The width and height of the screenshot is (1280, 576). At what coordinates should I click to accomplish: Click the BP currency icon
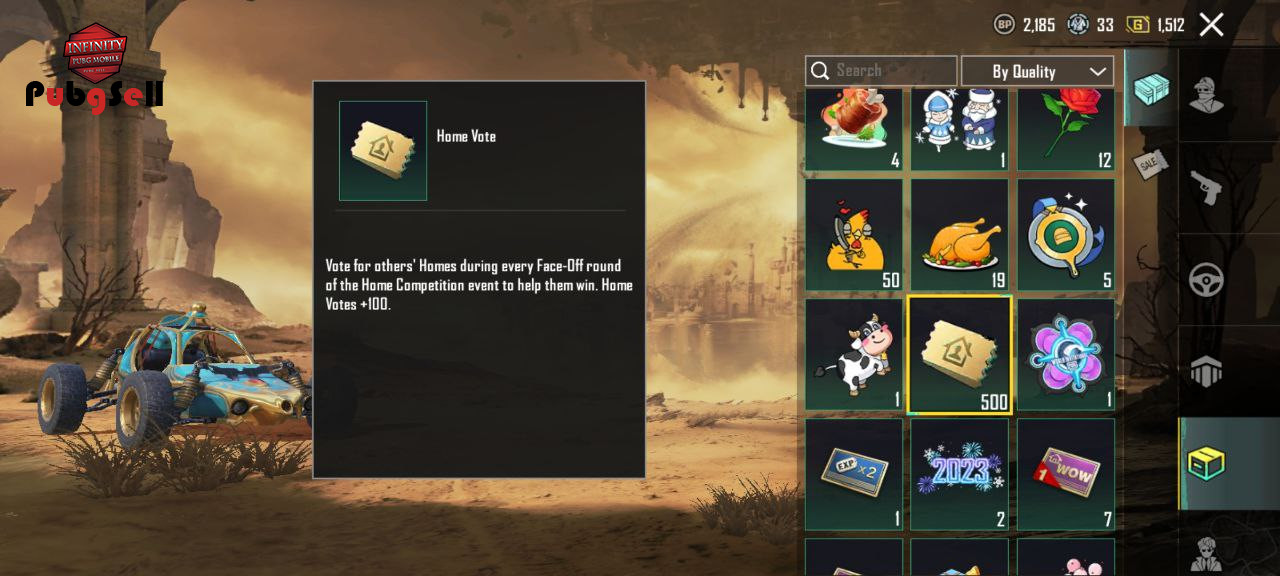tap(1004, 25)
